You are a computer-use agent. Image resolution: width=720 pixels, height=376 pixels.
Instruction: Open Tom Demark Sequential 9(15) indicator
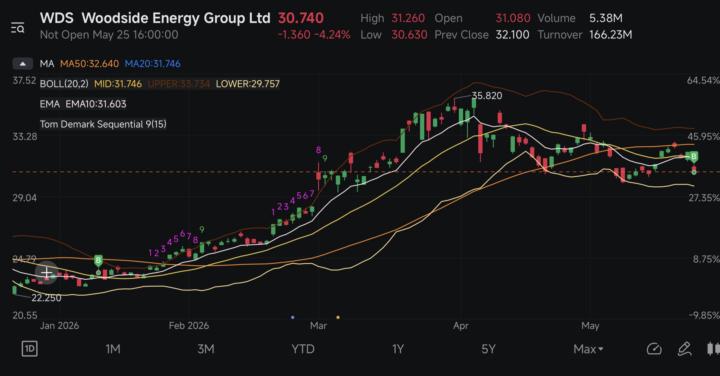tap(103, 124)
